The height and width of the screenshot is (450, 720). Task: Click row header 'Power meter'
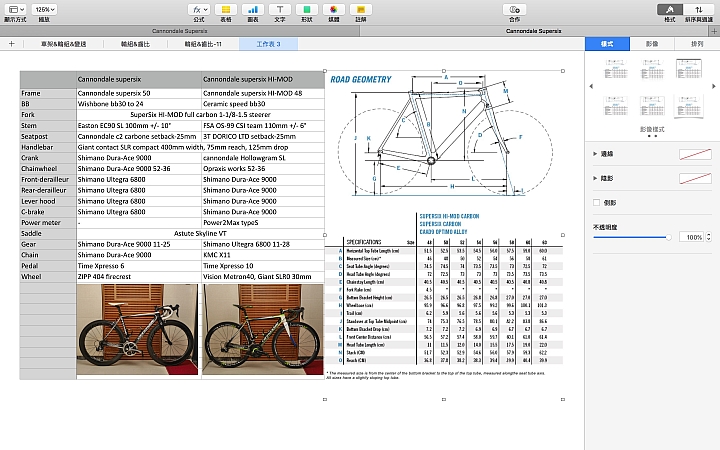48,223
